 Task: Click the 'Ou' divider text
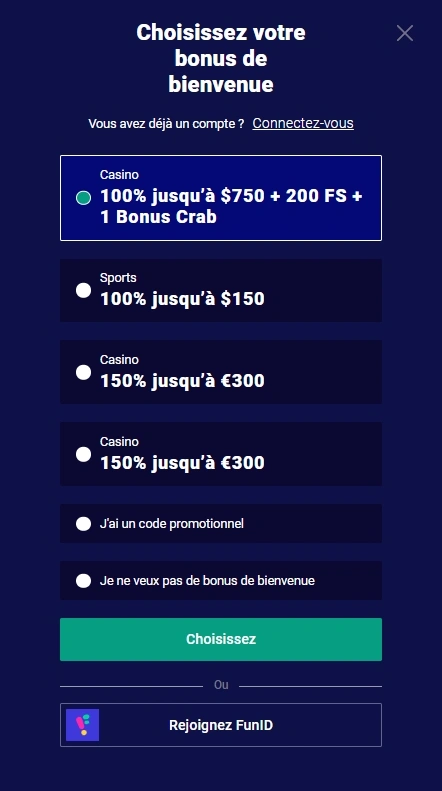click(221, 685)
